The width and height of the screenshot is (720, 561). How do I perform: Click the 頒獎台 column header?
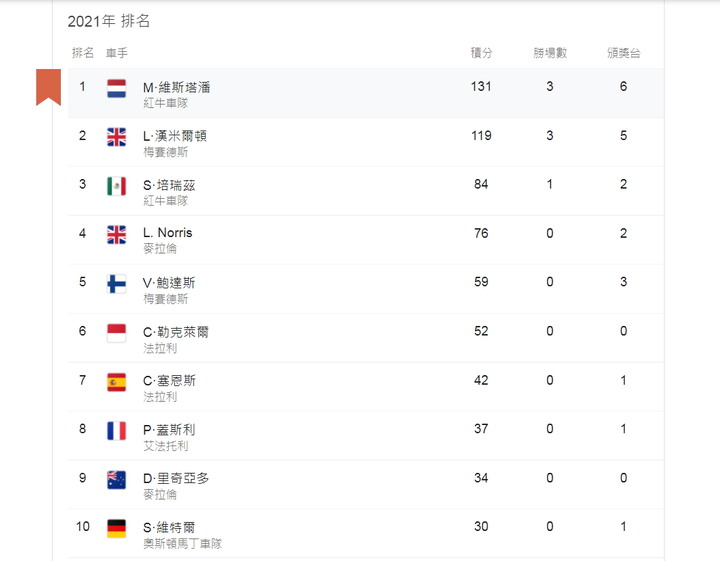coord(623,53)
